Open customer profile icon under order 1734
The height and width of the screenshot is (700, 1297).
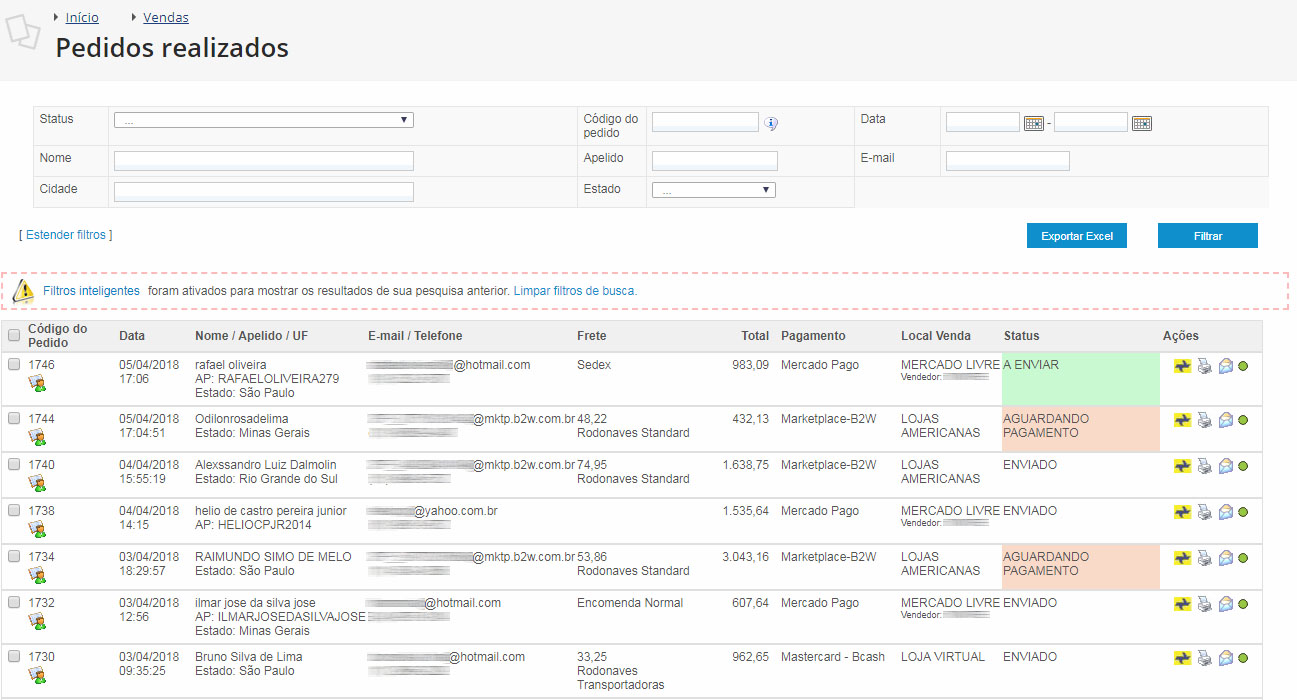[37, 575]
